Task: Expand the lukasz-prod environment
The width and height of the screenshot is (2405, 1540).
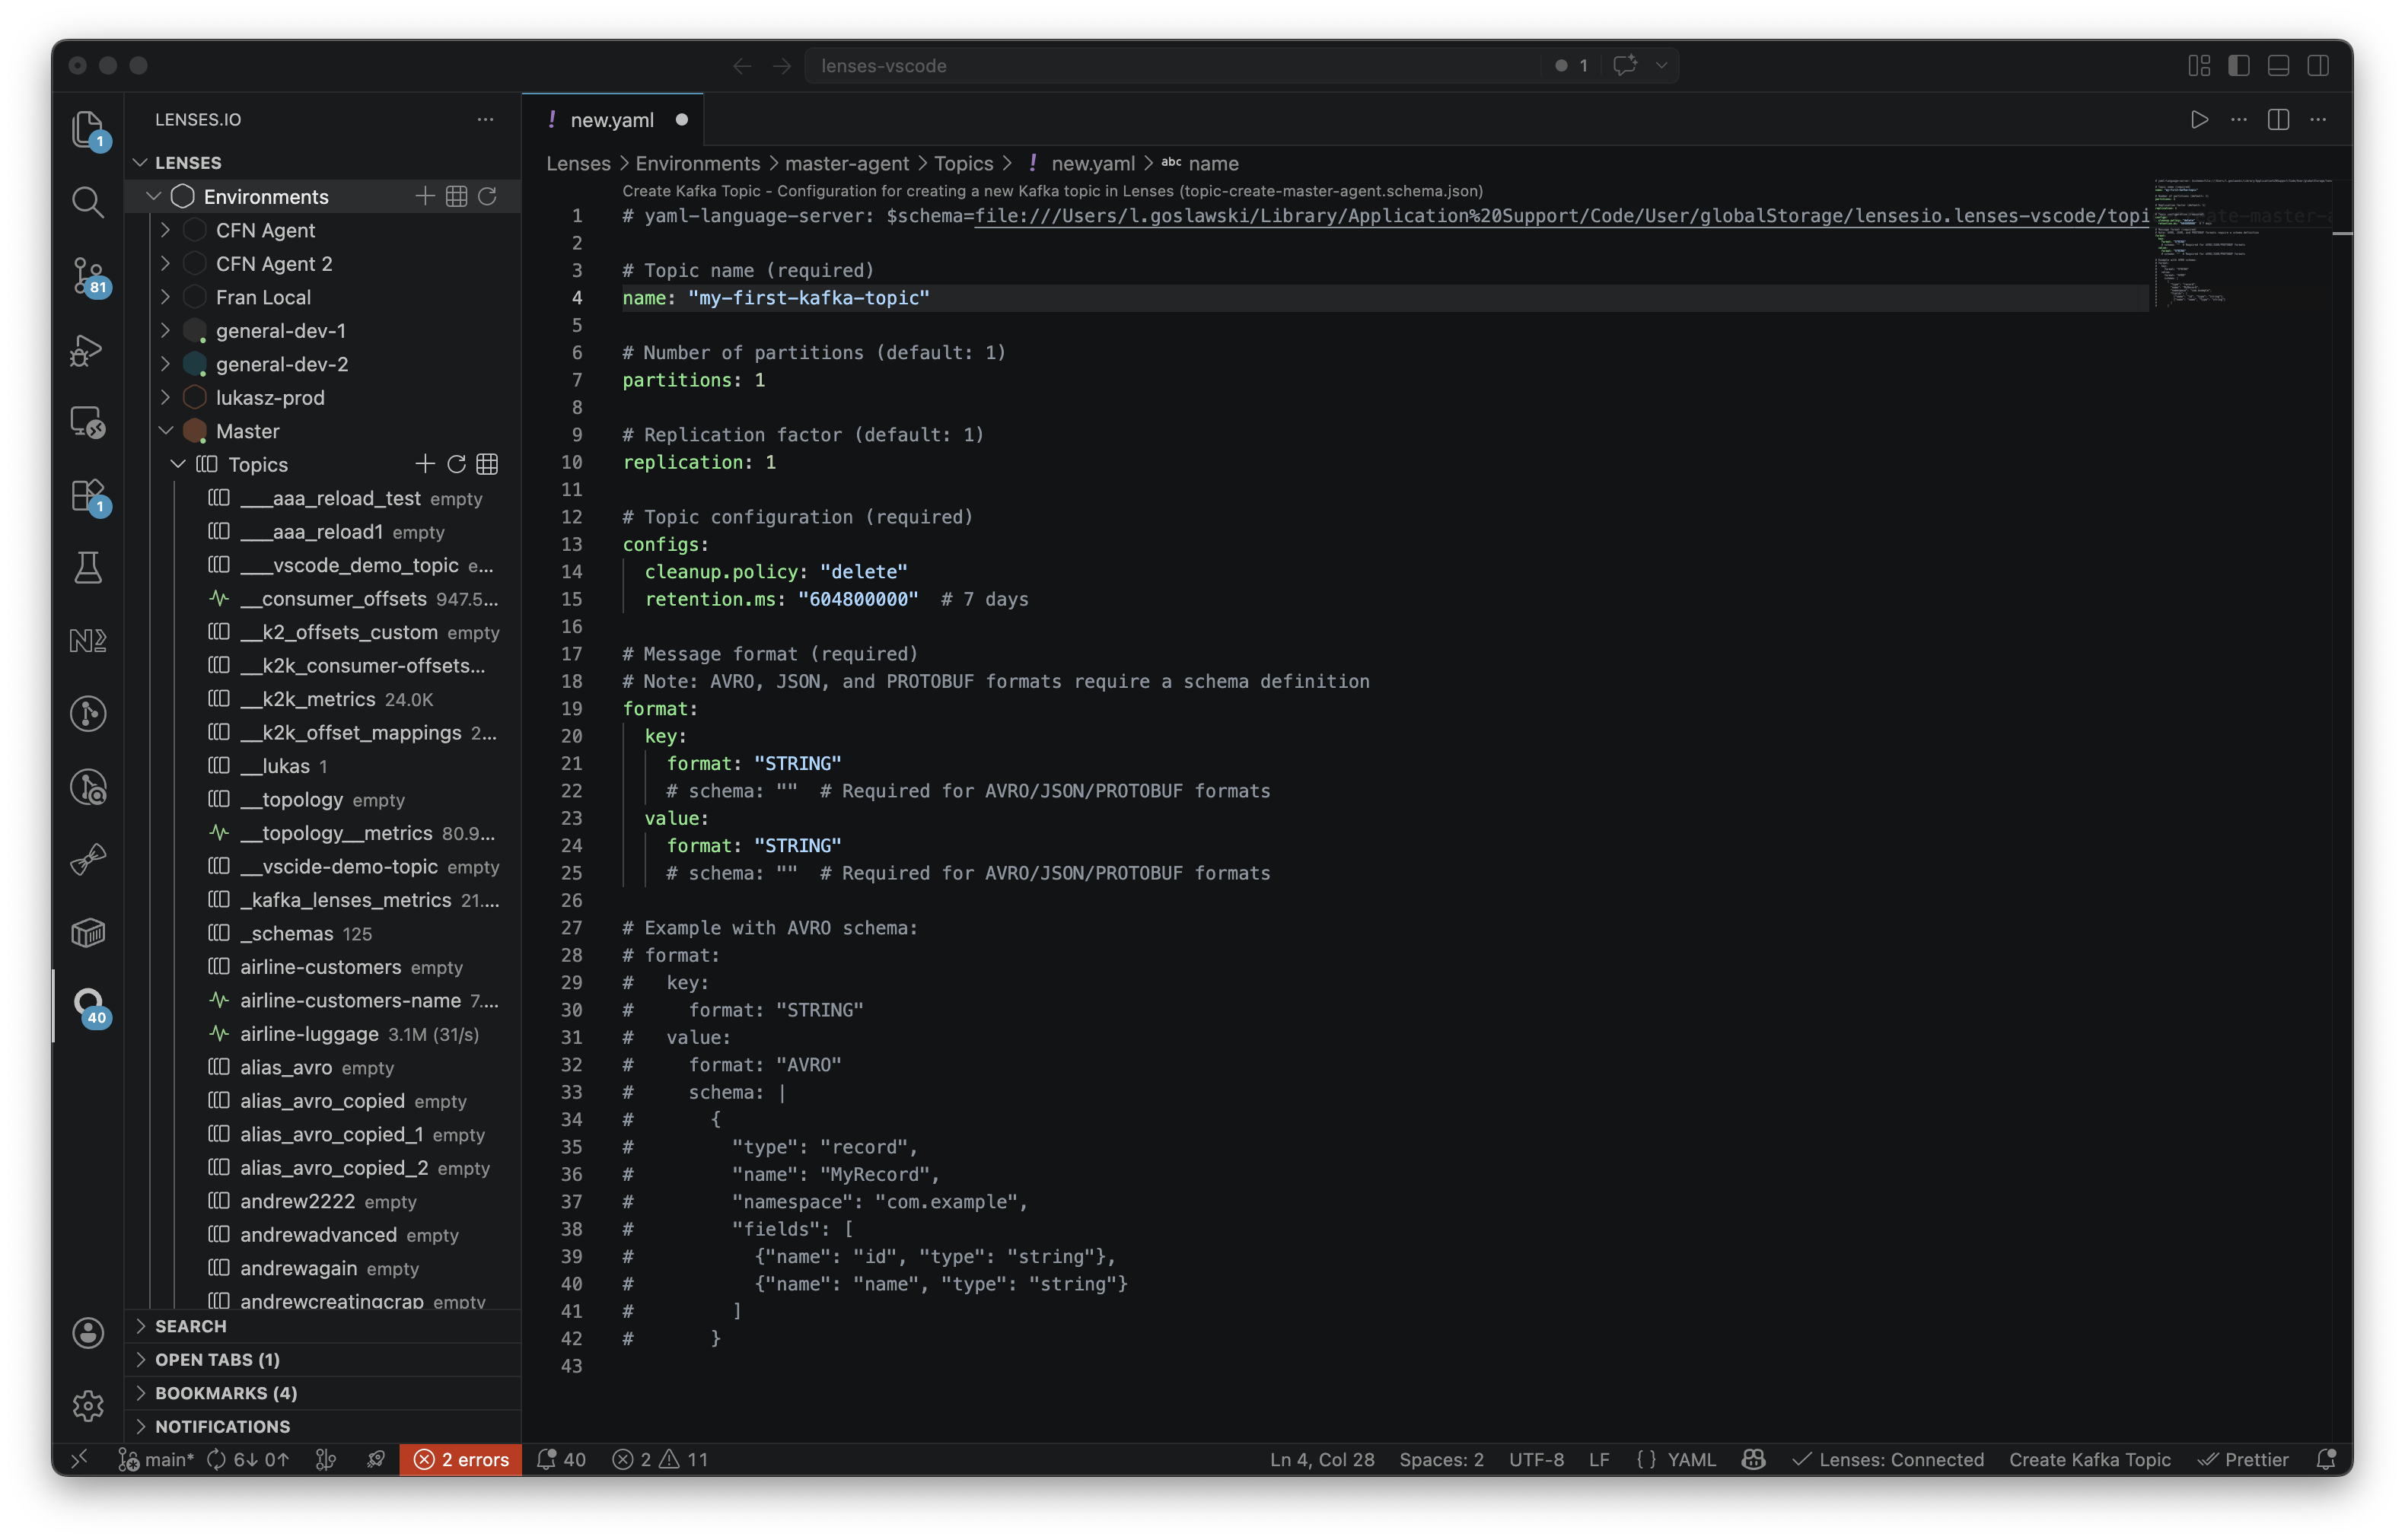Action: [166, 397]
